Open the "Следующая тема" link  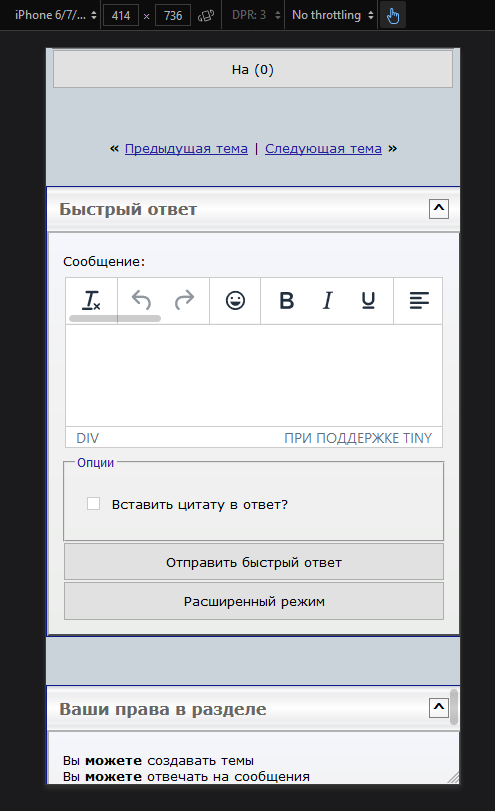(x=323, y=149)
